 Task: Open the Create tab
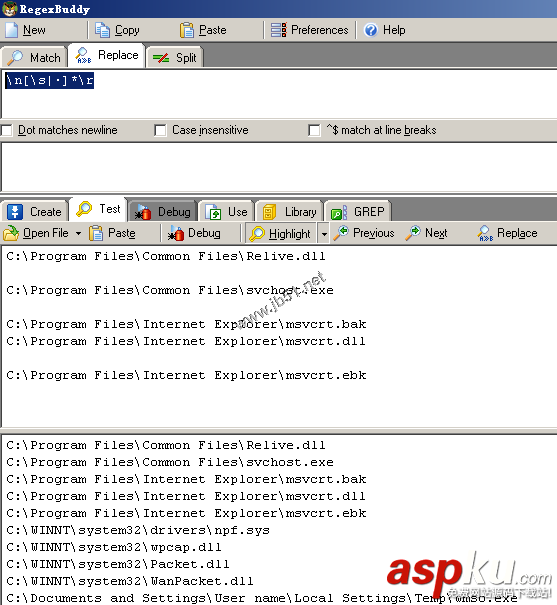[x=35, y=211]
